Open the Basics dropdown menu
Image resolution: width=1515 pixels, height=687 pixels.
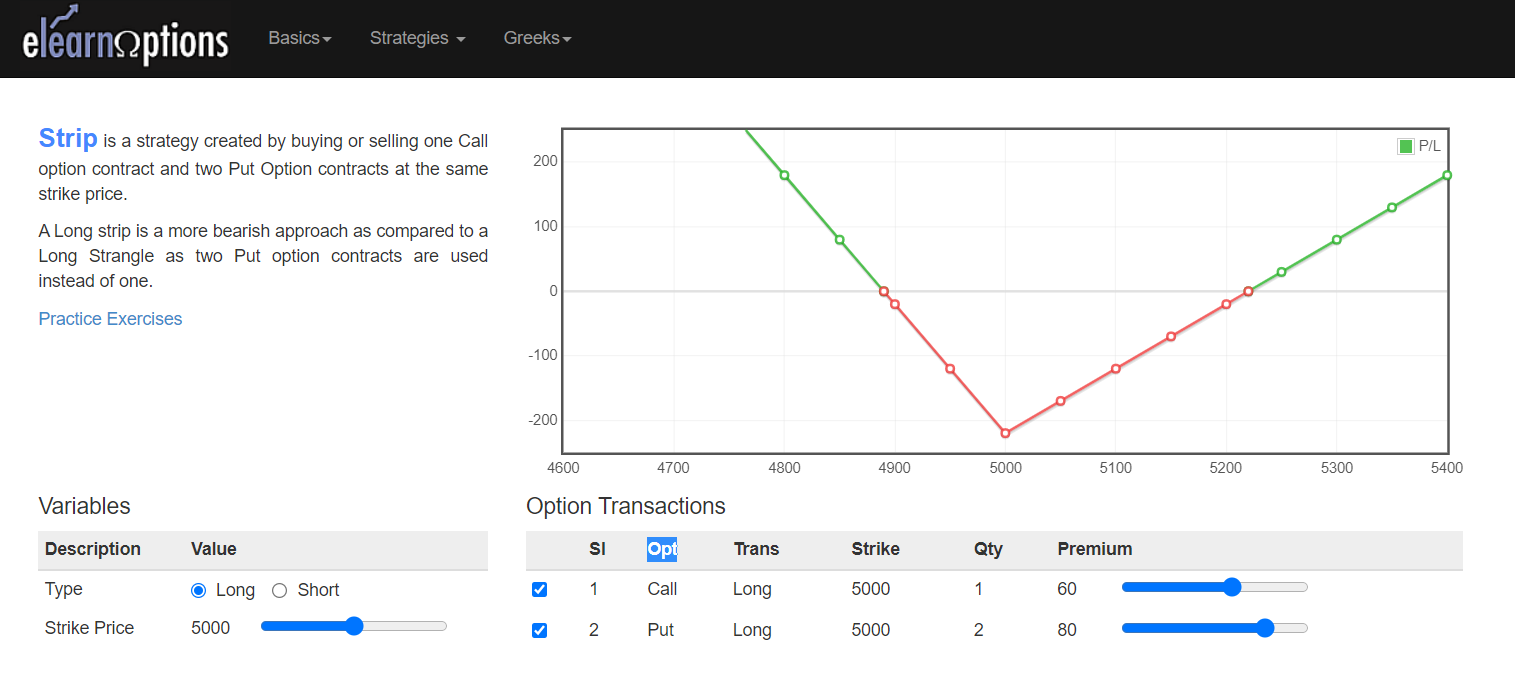pos(299,38)
